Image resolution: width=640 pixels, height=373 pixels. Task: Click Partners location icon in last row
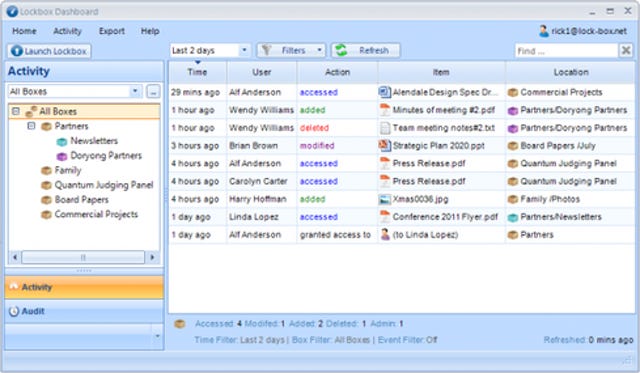(513, 235)
